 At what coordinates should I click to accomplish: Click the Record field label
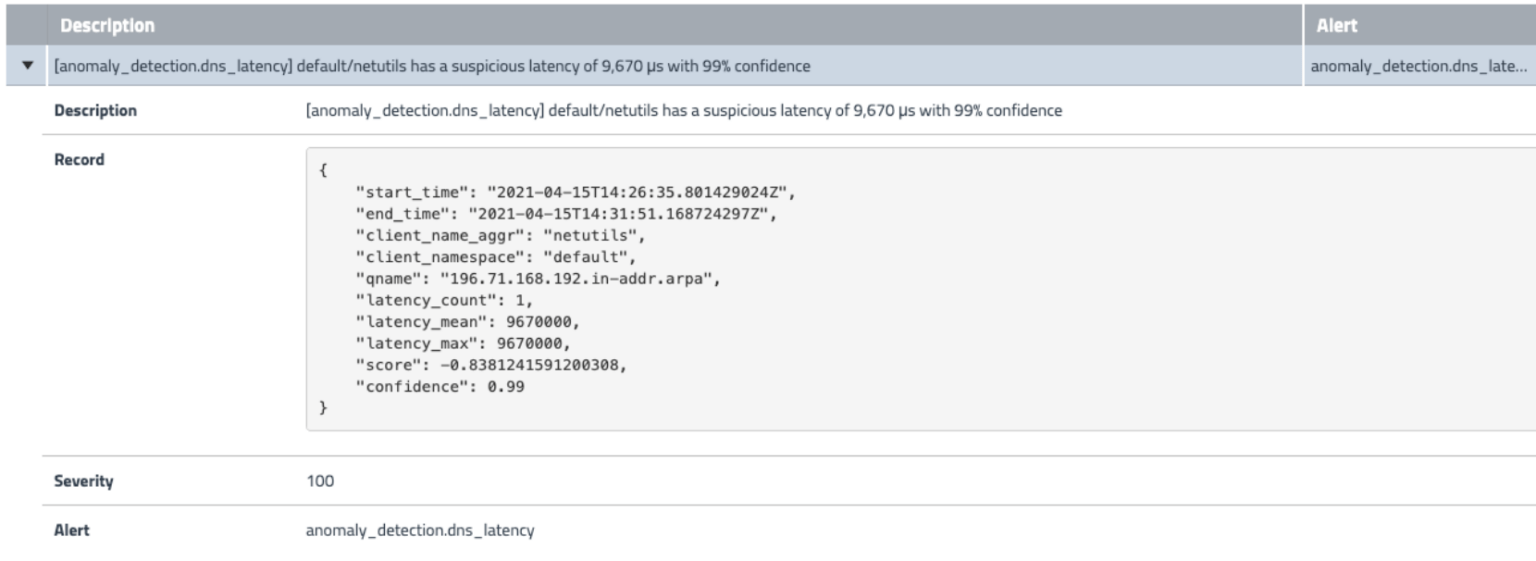click(x=79, y=160)
